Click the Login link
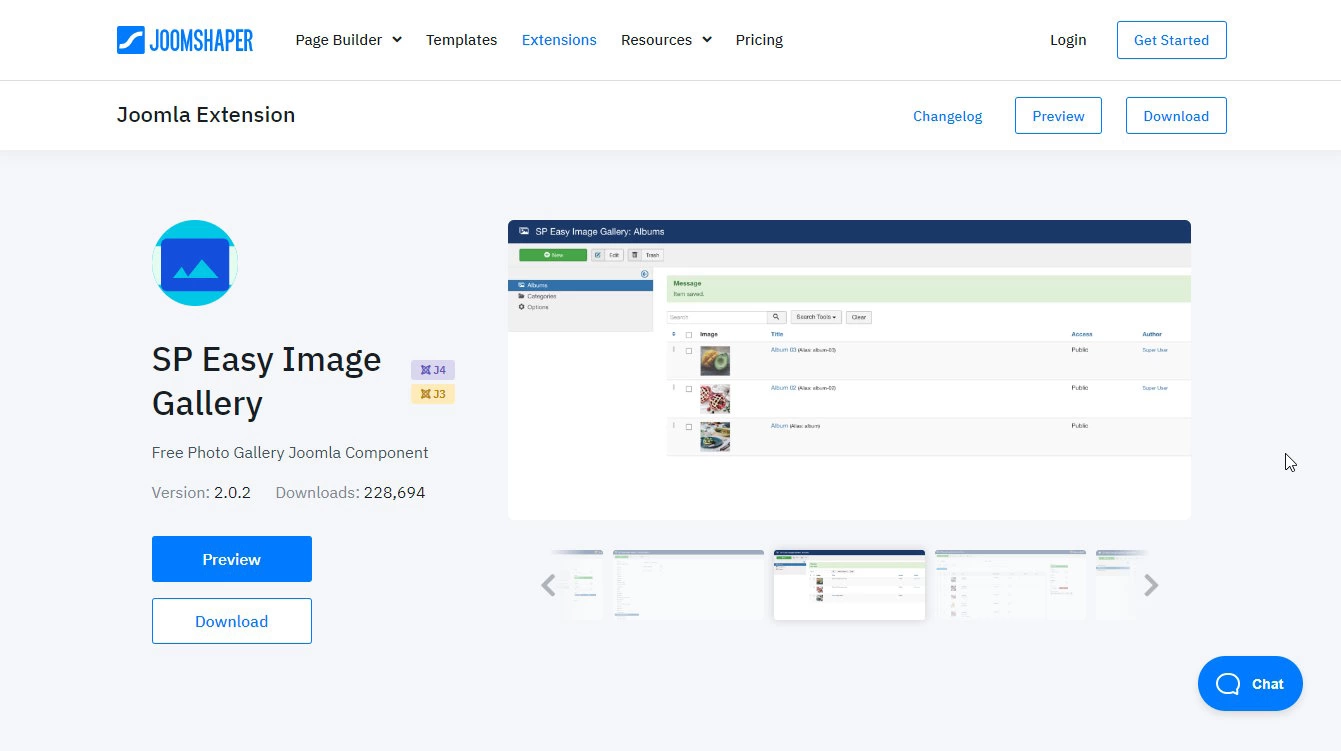1341x751 pixels. pos(1068,40)
